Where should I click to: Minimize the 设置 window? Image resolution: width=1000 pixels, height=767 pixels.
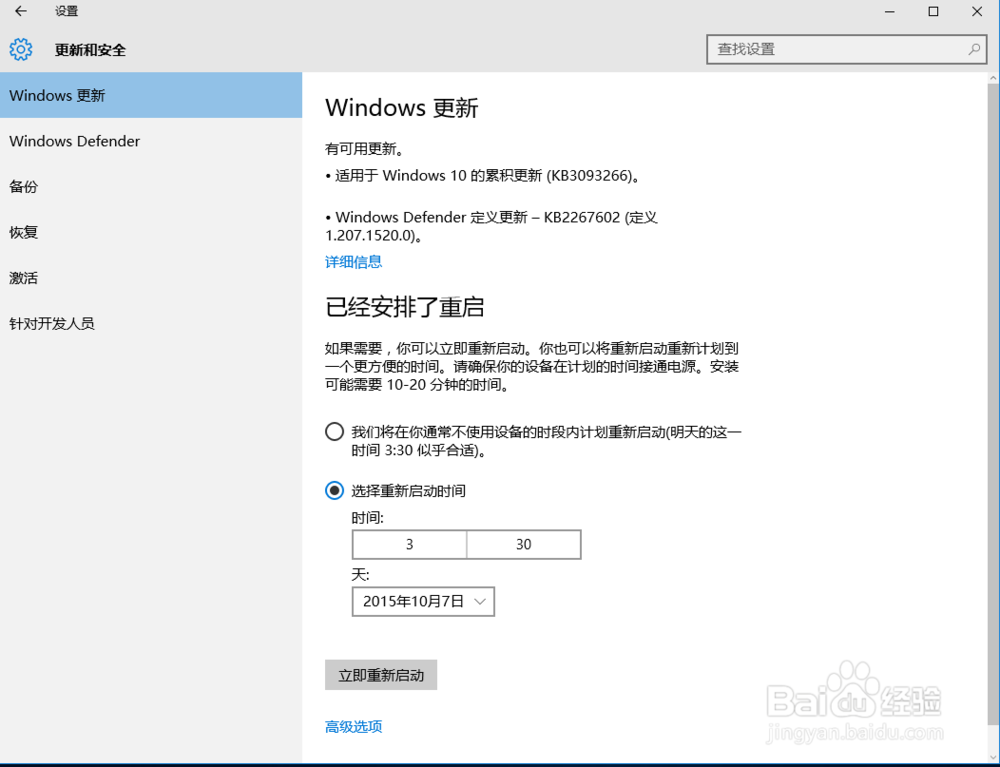coord(890,11)
